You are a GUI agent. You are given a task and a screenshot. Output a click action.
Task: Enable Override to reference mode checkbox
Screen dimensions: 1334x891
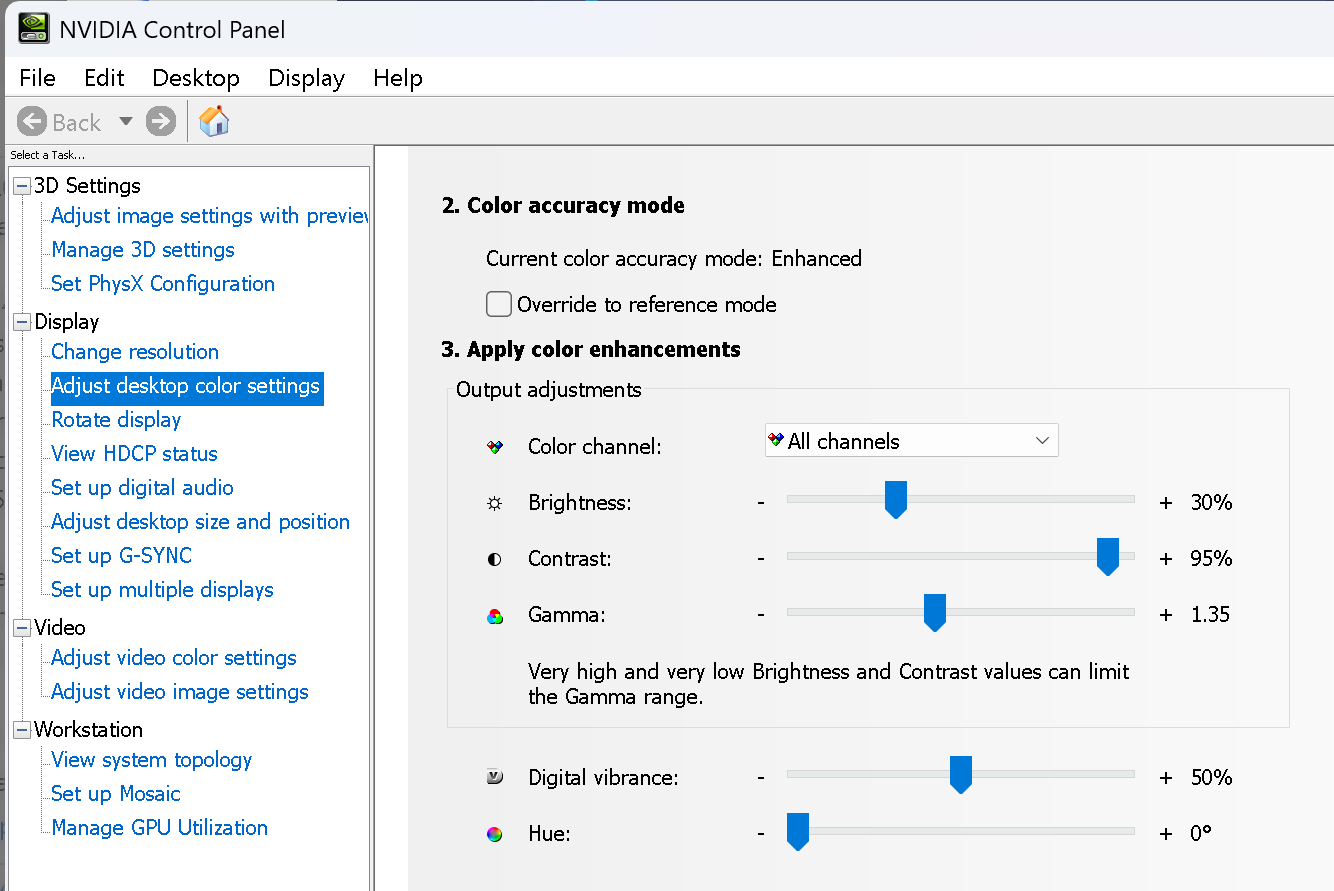[x=498, y=304]
